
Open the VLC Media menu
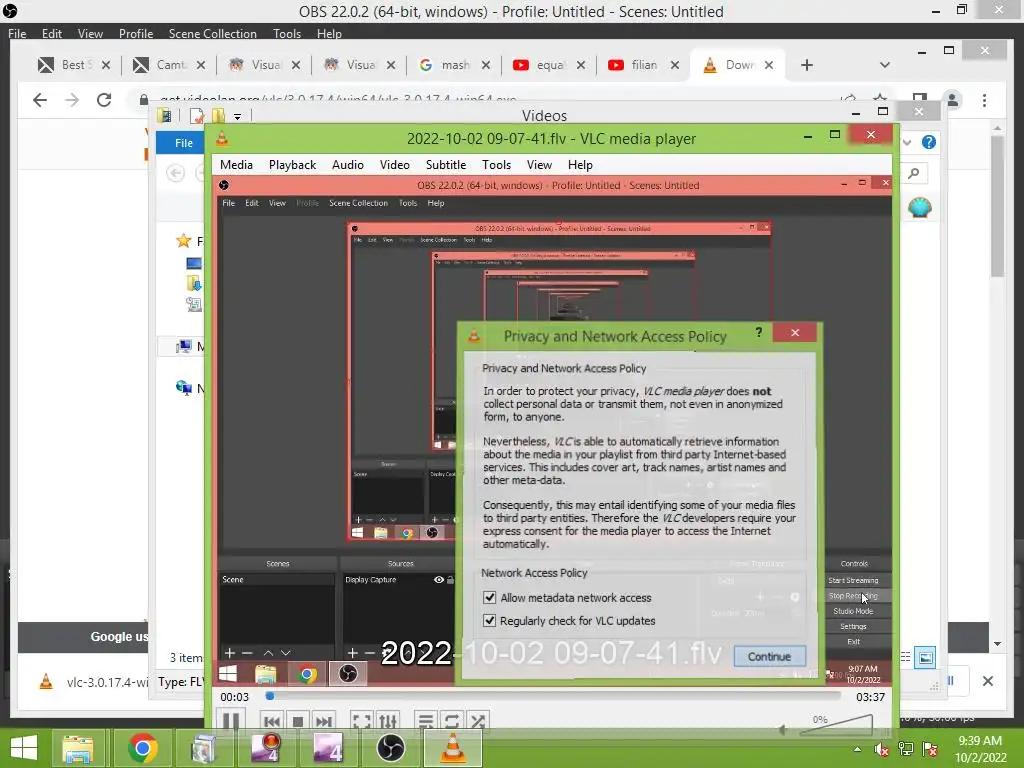(236, 165)
